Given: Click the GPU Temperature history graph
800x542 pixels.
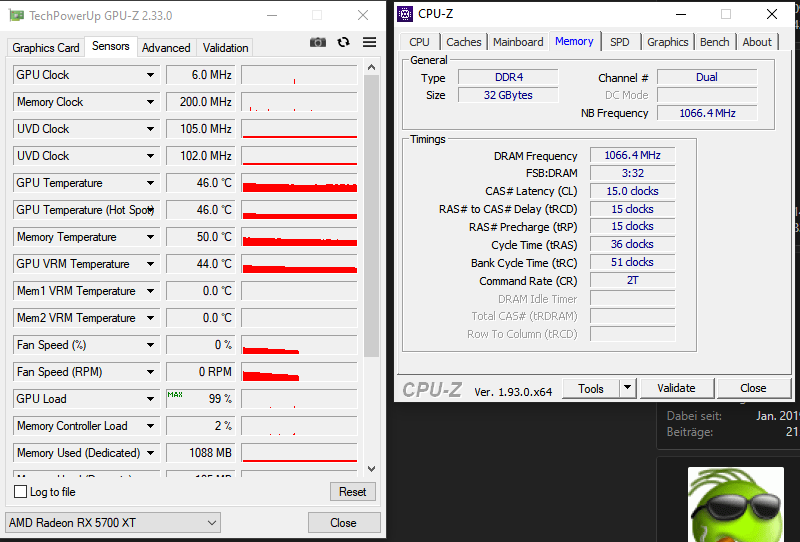Looking at the screenshot, I should pyautogui.click(x=299, y=183).
